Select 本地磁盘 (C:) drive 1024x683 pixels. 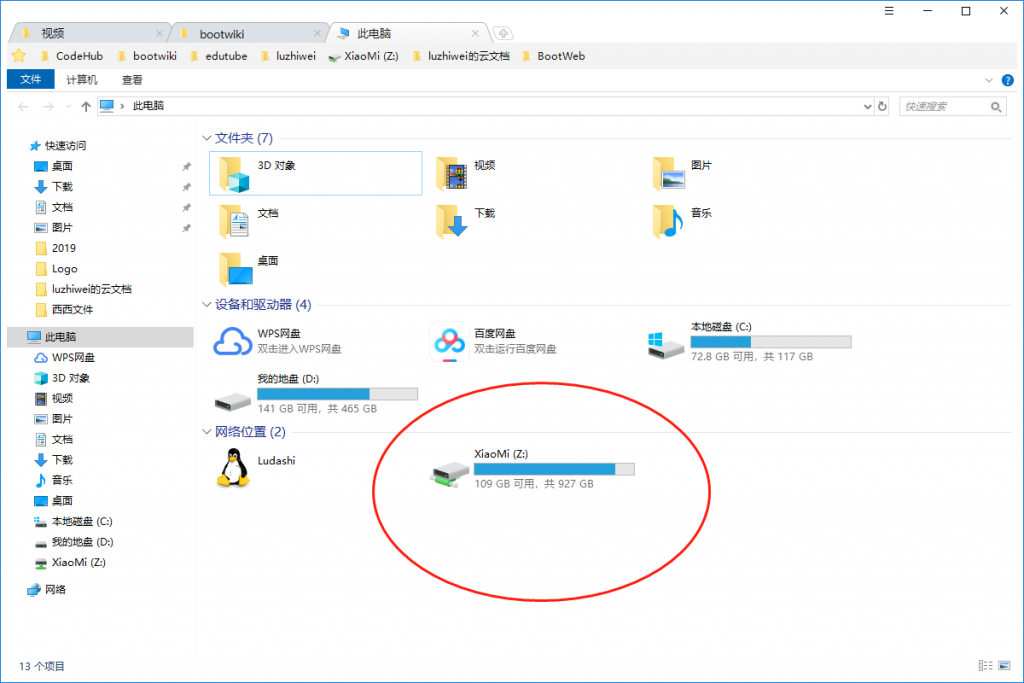[x=750, y=342]
